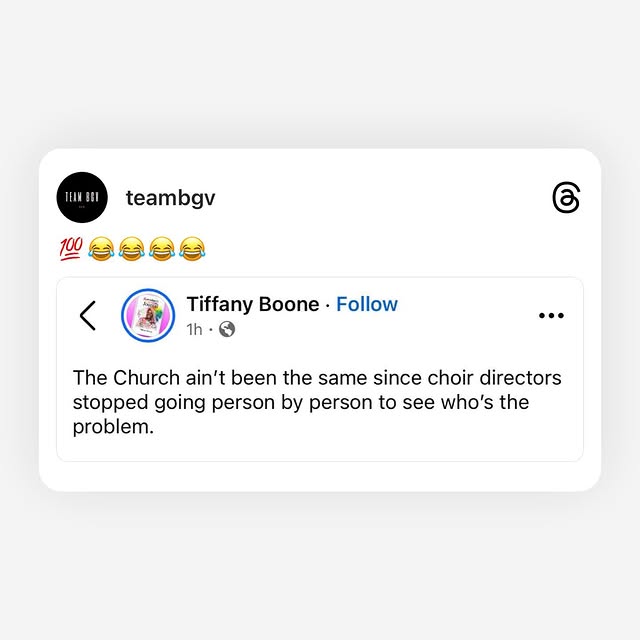Click the 1h post timestamp

(x=194, y=329)
